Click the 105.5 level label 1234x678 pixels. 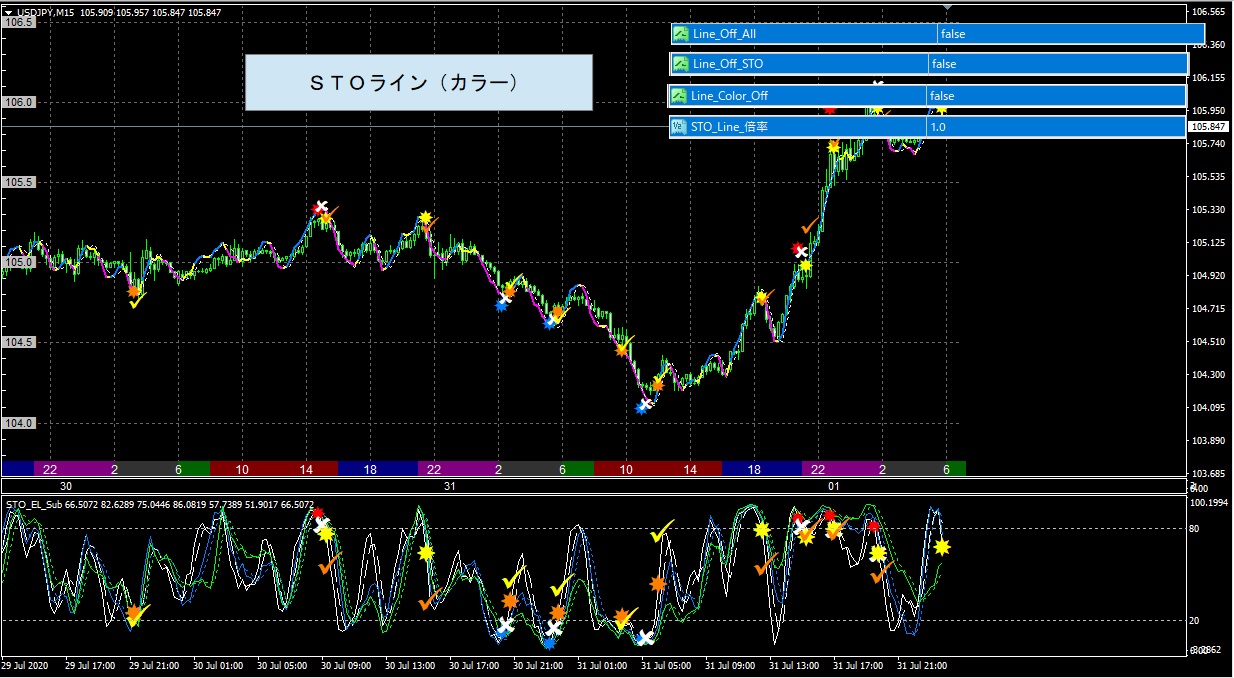tap(19, 182)
